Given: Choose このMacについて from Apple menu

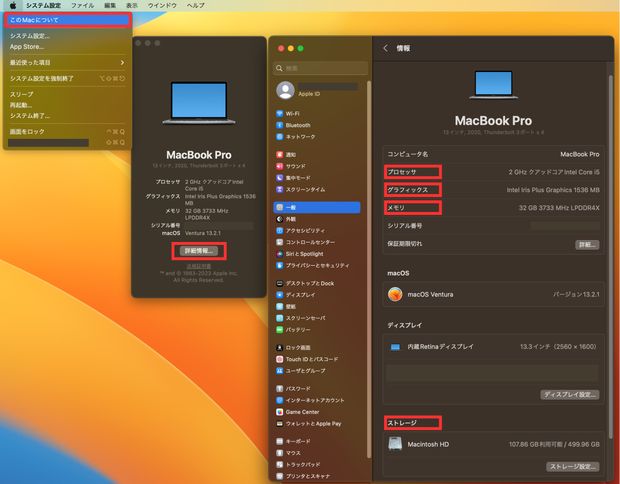Looking at the screenshot, I should coord(68,20).
